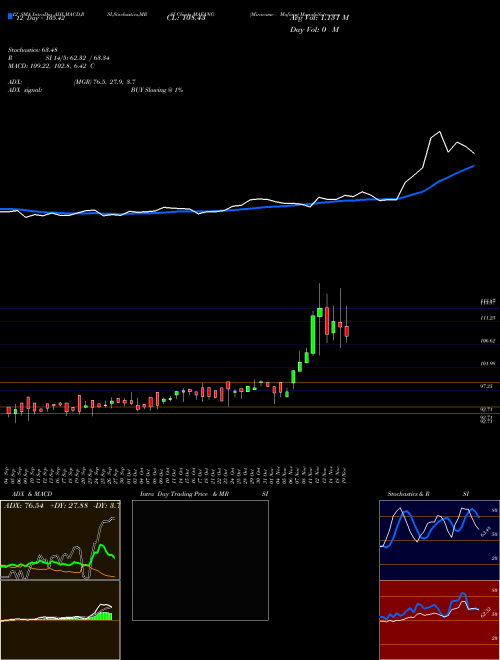The image size is (500, 660).
Task: Click the 'Day Vol: 0 M' readout
Action: (314, 29)
